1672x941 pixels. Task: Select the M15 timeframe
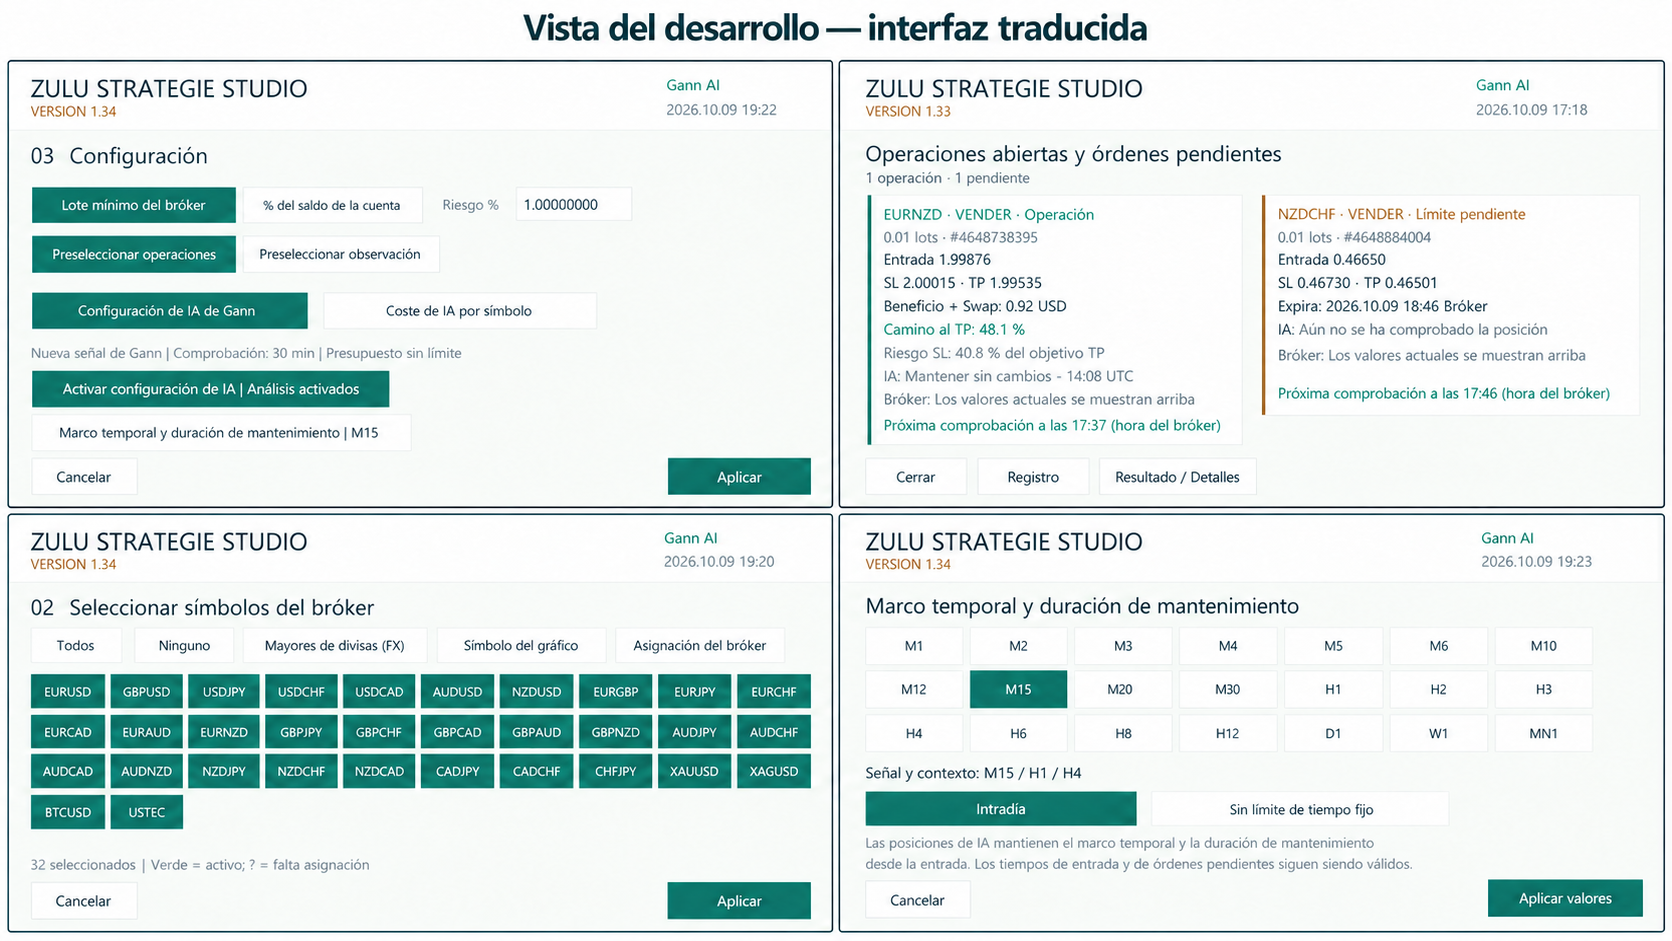click(x=1018, y=690)
